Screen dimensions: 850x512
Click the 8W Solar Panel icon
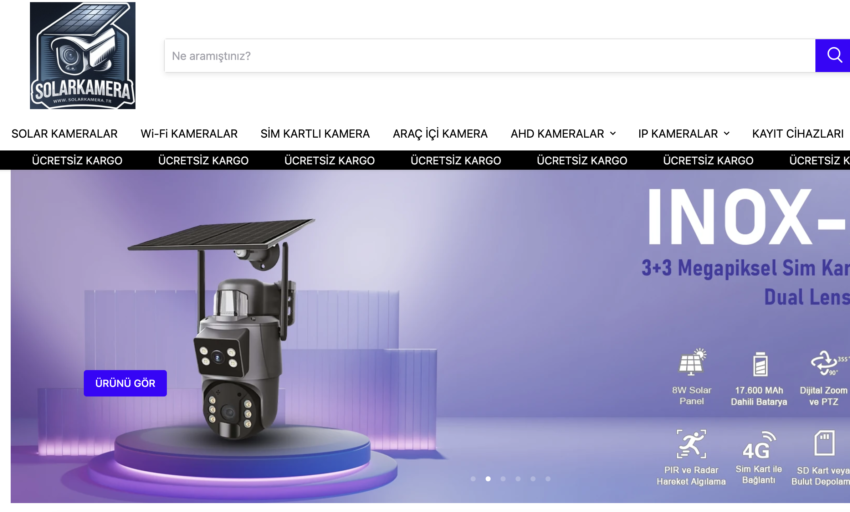(692, 362)
